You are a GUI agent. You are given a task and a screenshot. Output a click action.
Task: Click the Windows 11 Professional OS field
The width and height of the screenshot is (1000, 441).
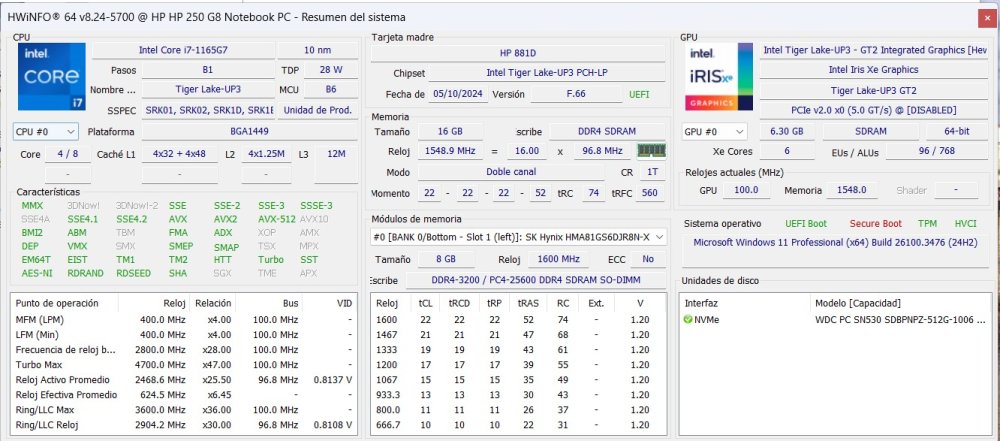click(x=836, y=243)
